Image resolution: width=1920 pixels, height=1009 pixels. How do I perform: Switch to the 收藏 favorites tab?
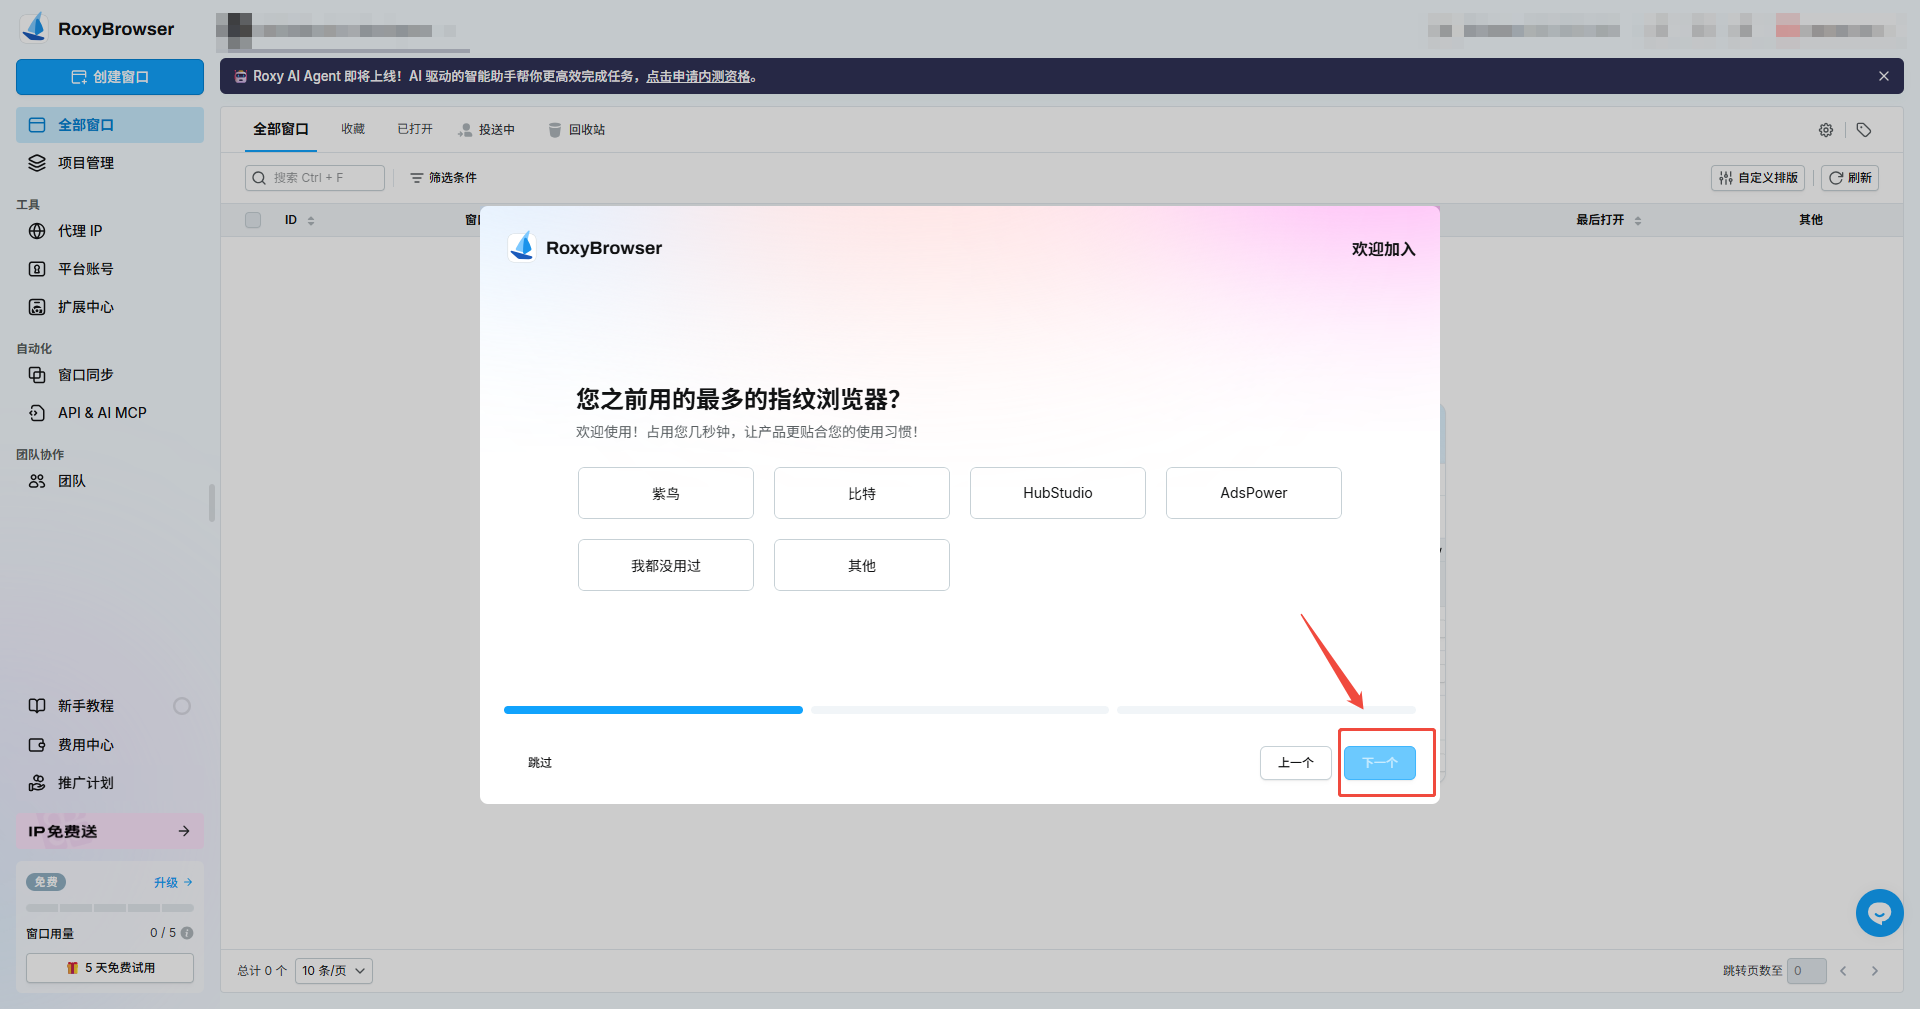click(352, 129)
